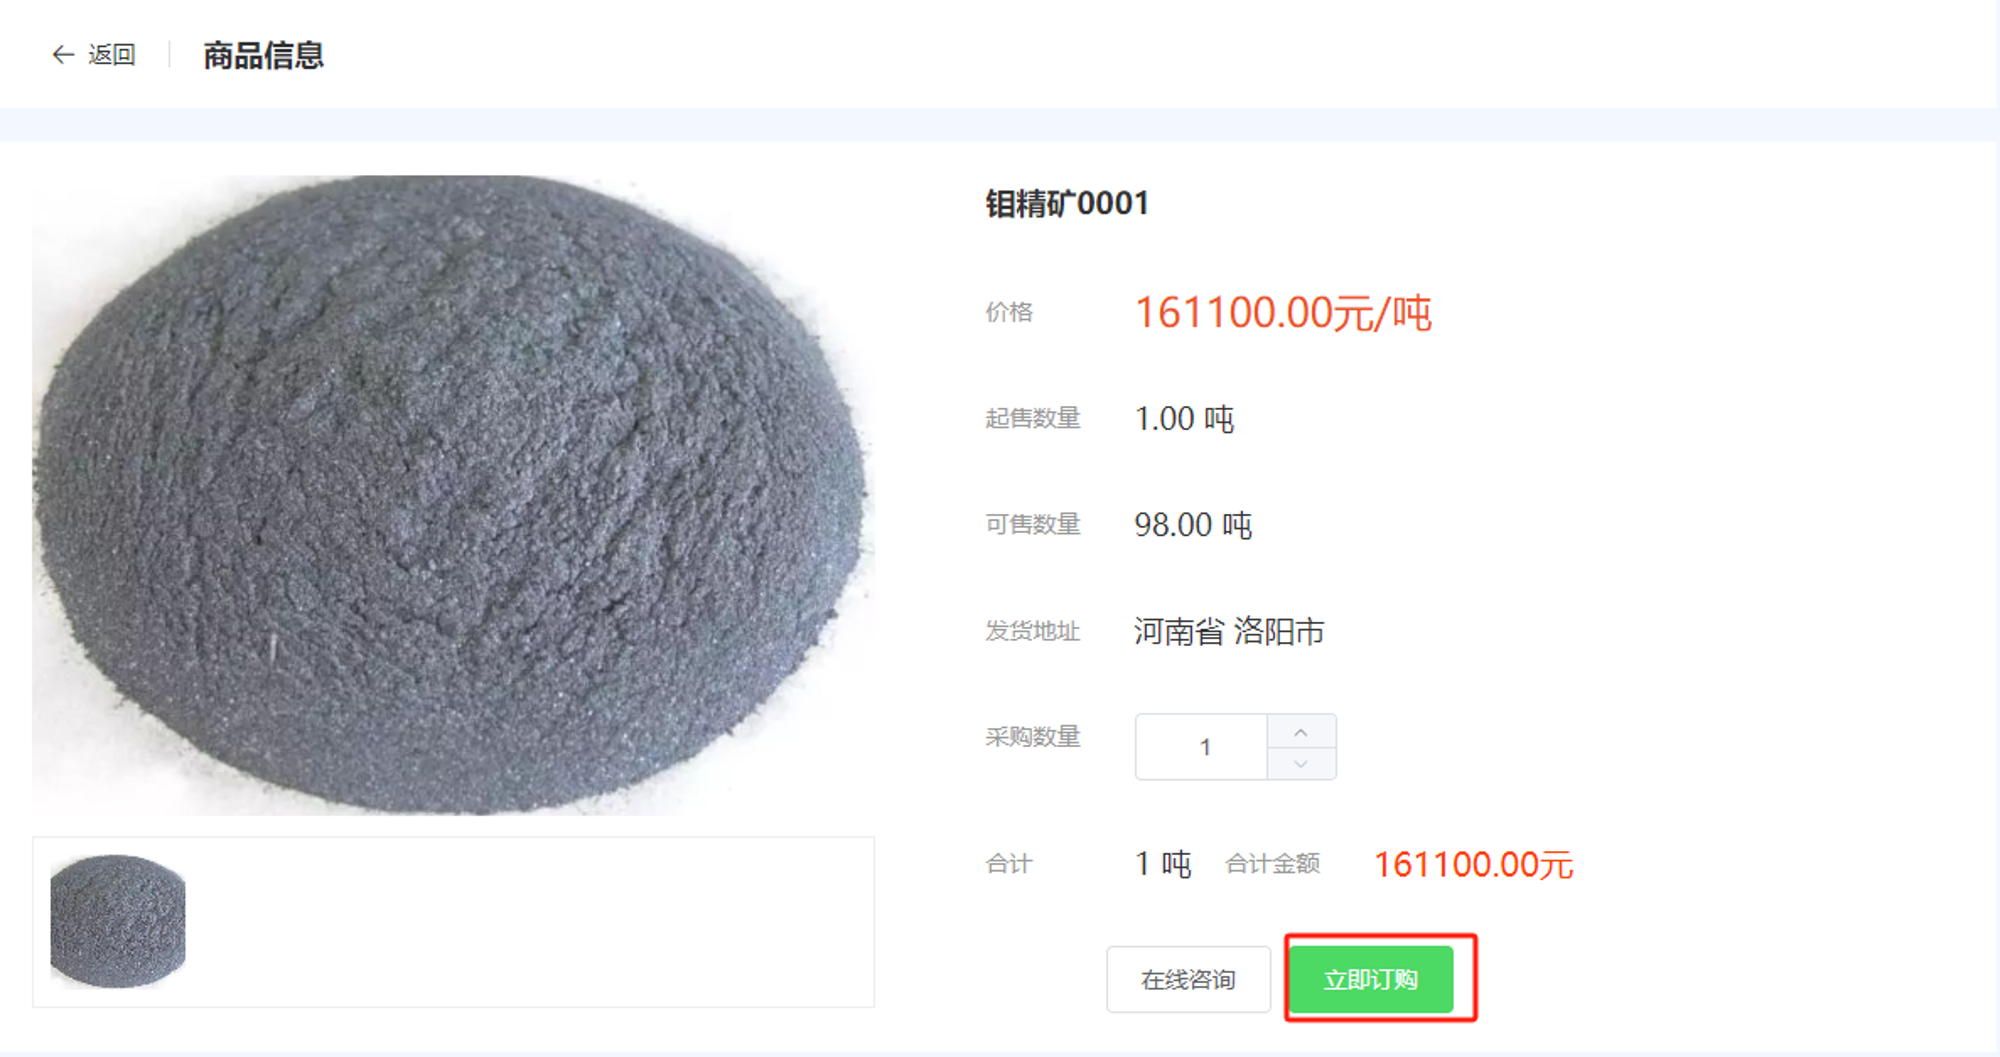
Task: Click the 合计金额 label
Action: (1273, 863)
